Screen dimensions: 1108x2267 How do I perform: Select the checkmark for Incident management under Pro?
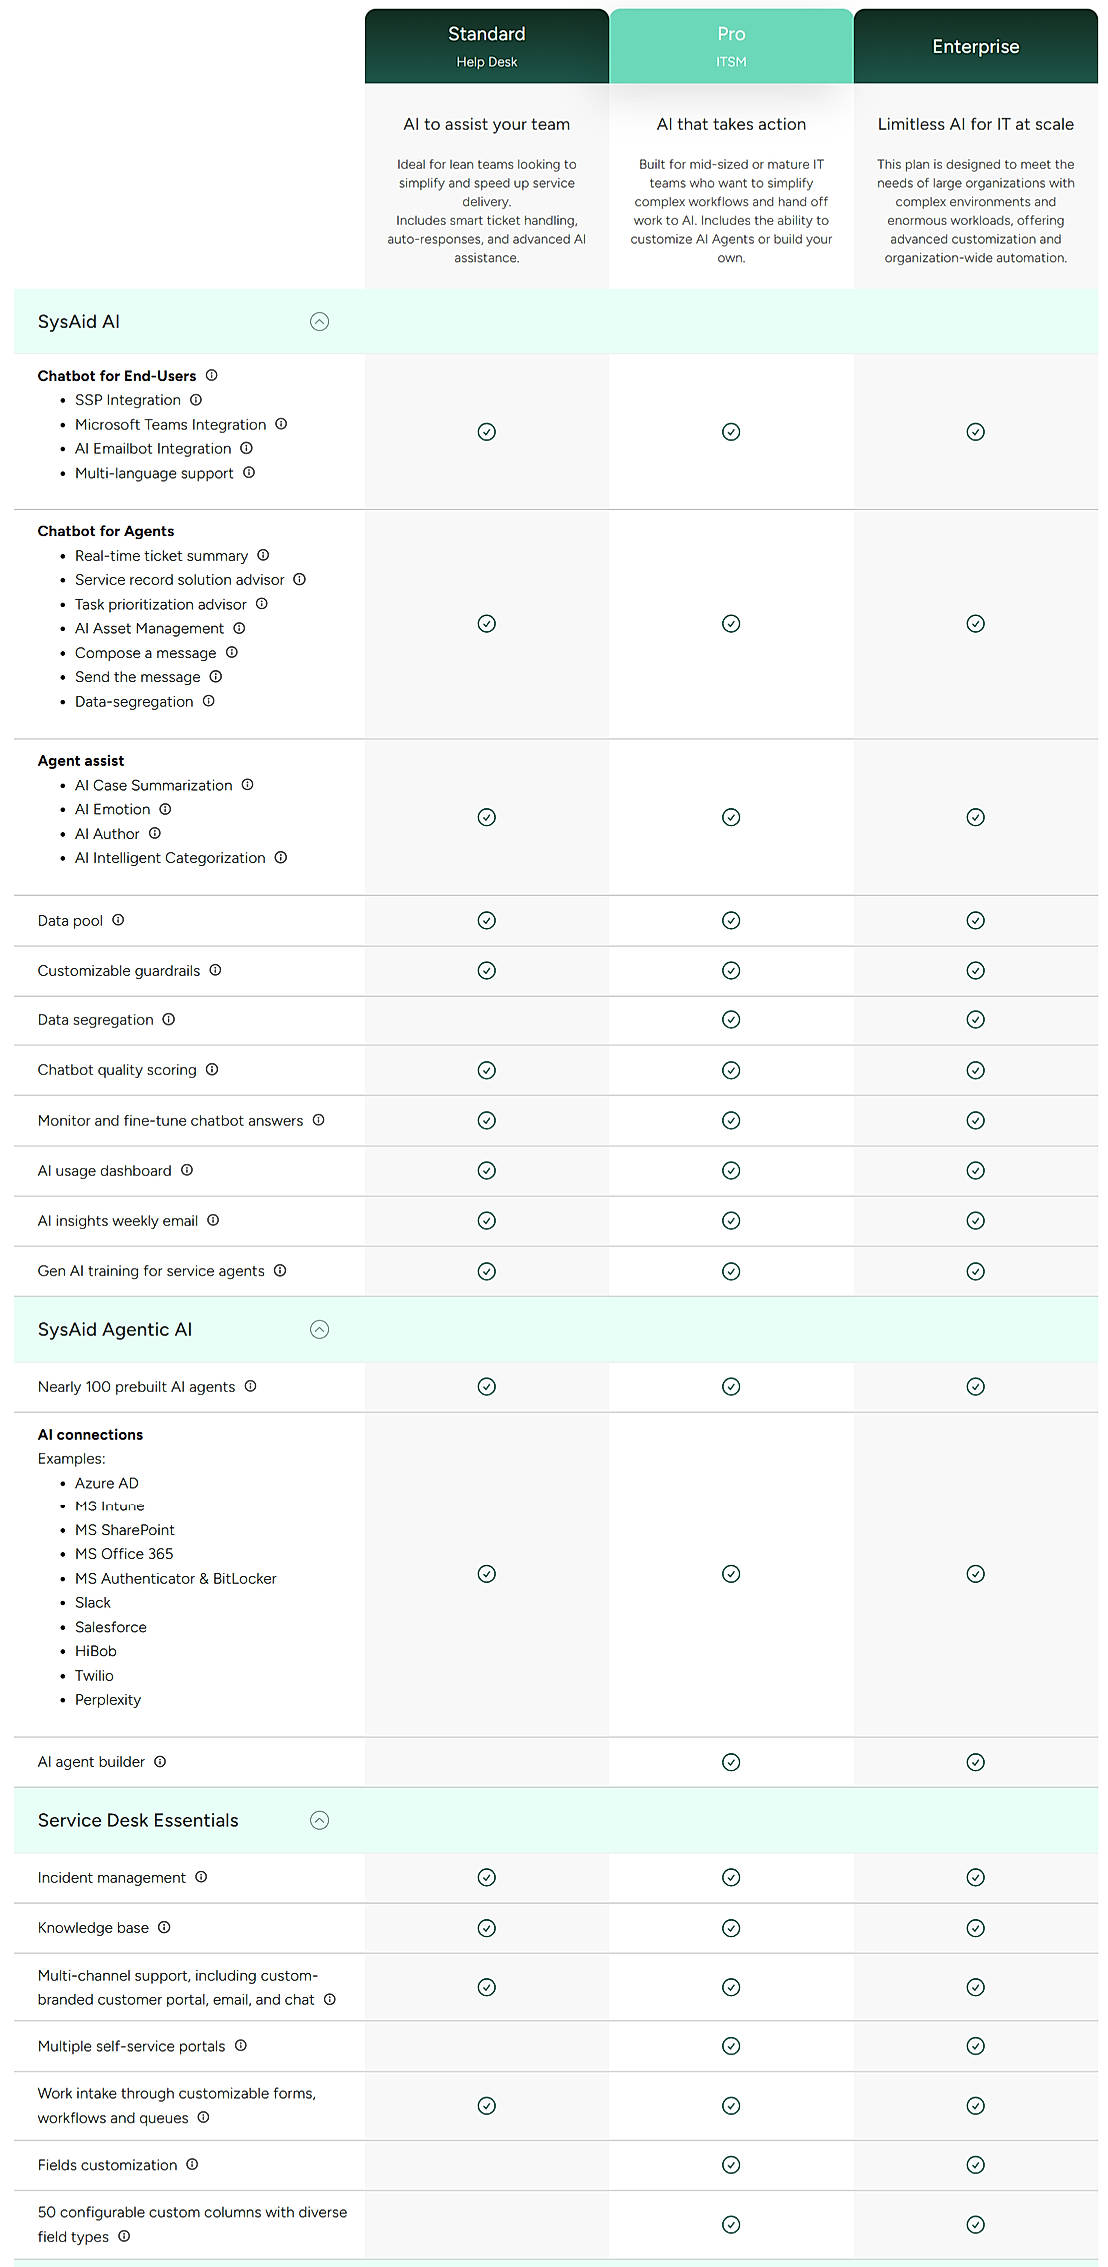tap(731, 1877)
